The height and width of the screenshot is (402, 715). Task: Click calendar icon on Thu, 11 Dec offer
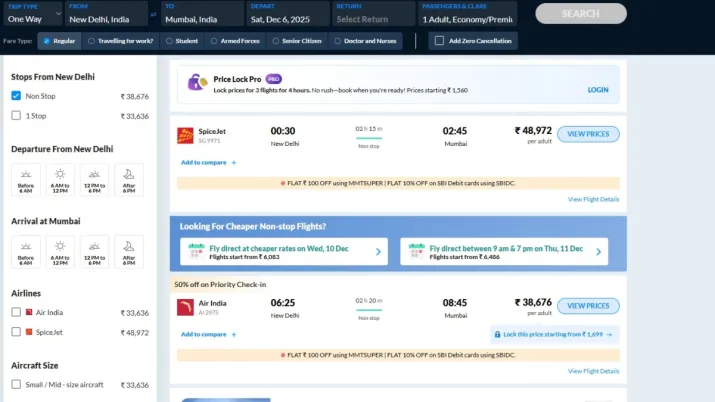pos(417,251)
